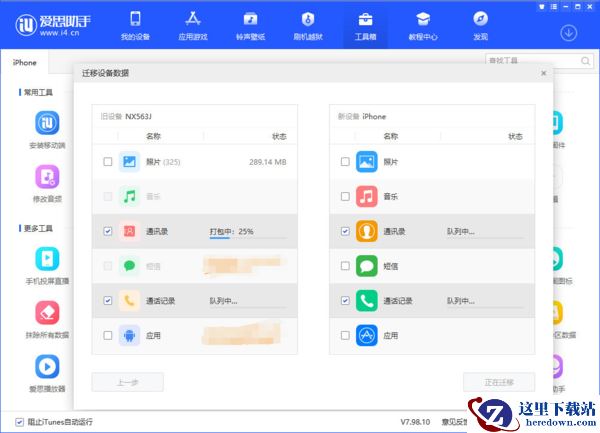The image size is (600, 433).
Task: Click the old device green music icon
Action: (129, 196)
